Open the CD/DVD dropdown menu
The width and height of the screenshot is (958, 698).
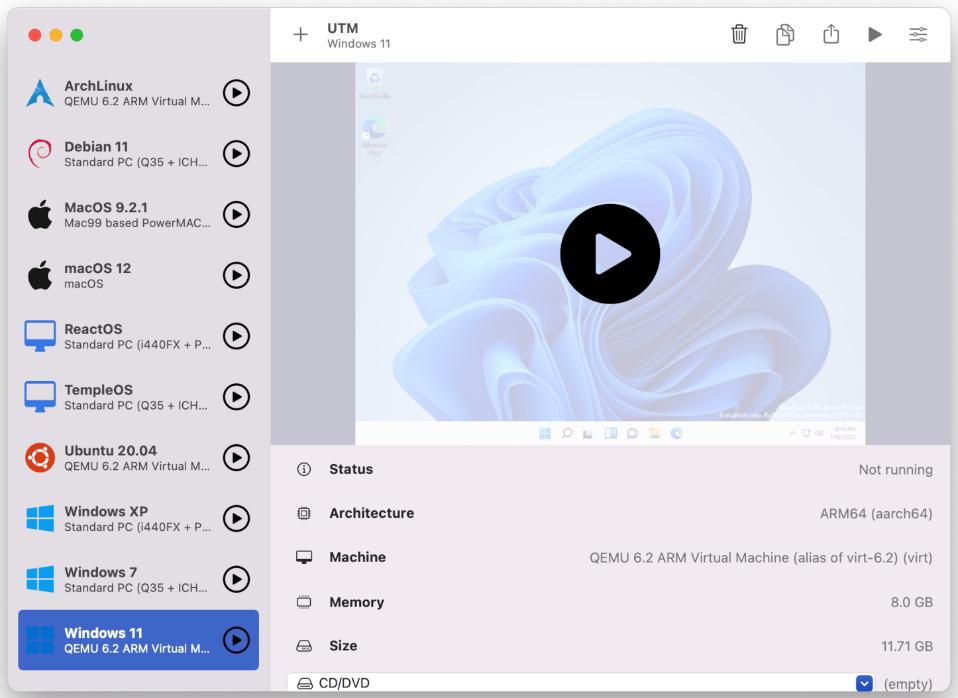pyautogui.click(x=865, y=684)
